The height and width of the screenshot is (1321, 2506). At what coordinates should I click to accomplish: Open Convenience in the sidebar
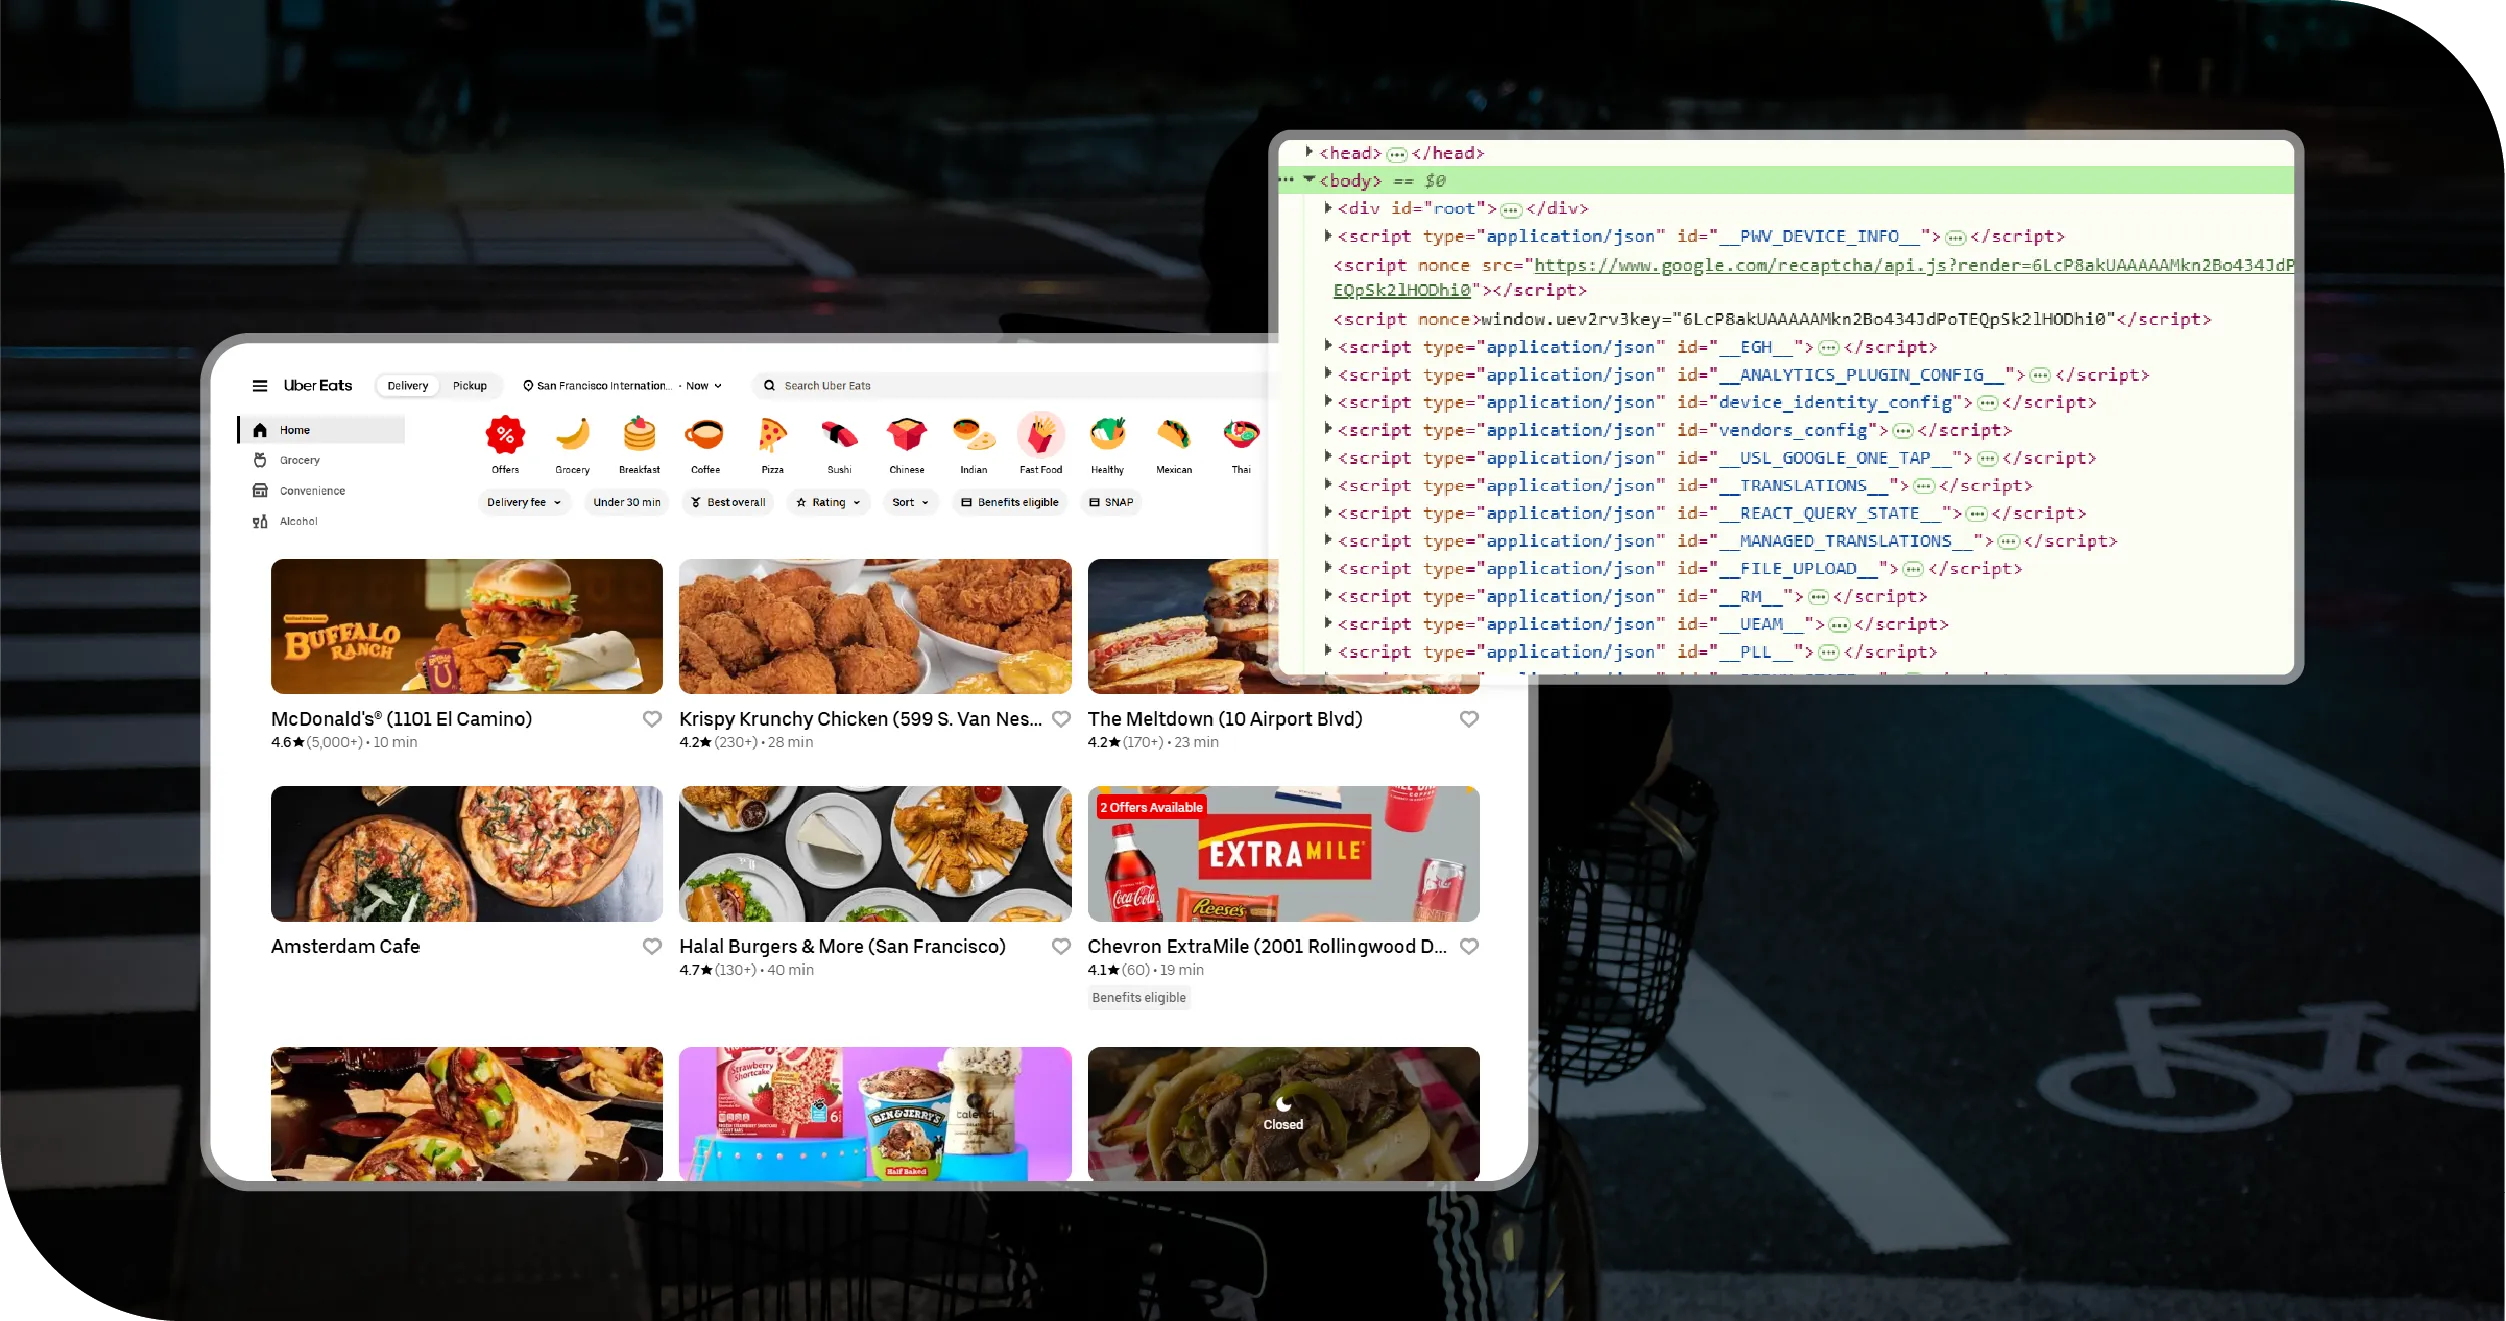pos(312,491)
